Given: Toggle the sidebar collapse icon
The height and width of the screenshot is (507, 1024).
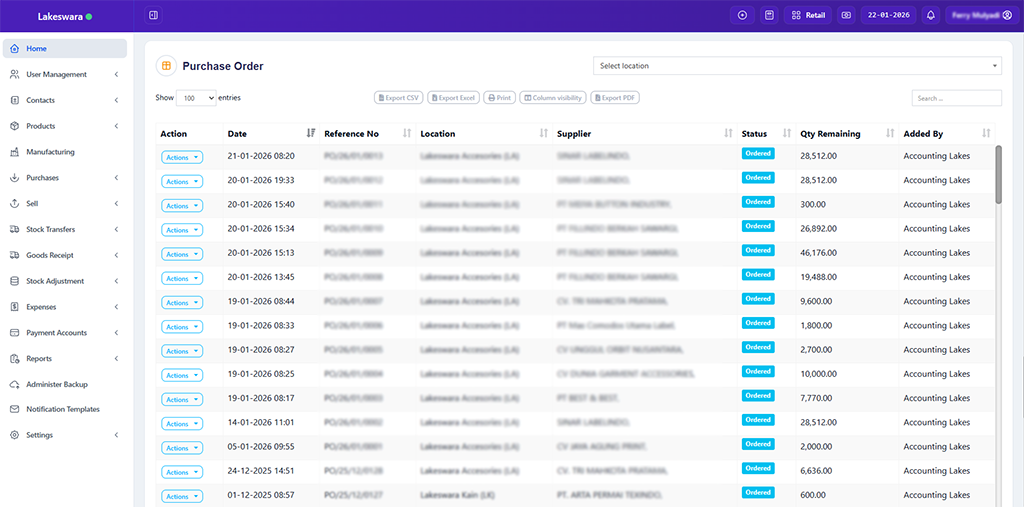Looking at the screenshot, I should (153, 15).
